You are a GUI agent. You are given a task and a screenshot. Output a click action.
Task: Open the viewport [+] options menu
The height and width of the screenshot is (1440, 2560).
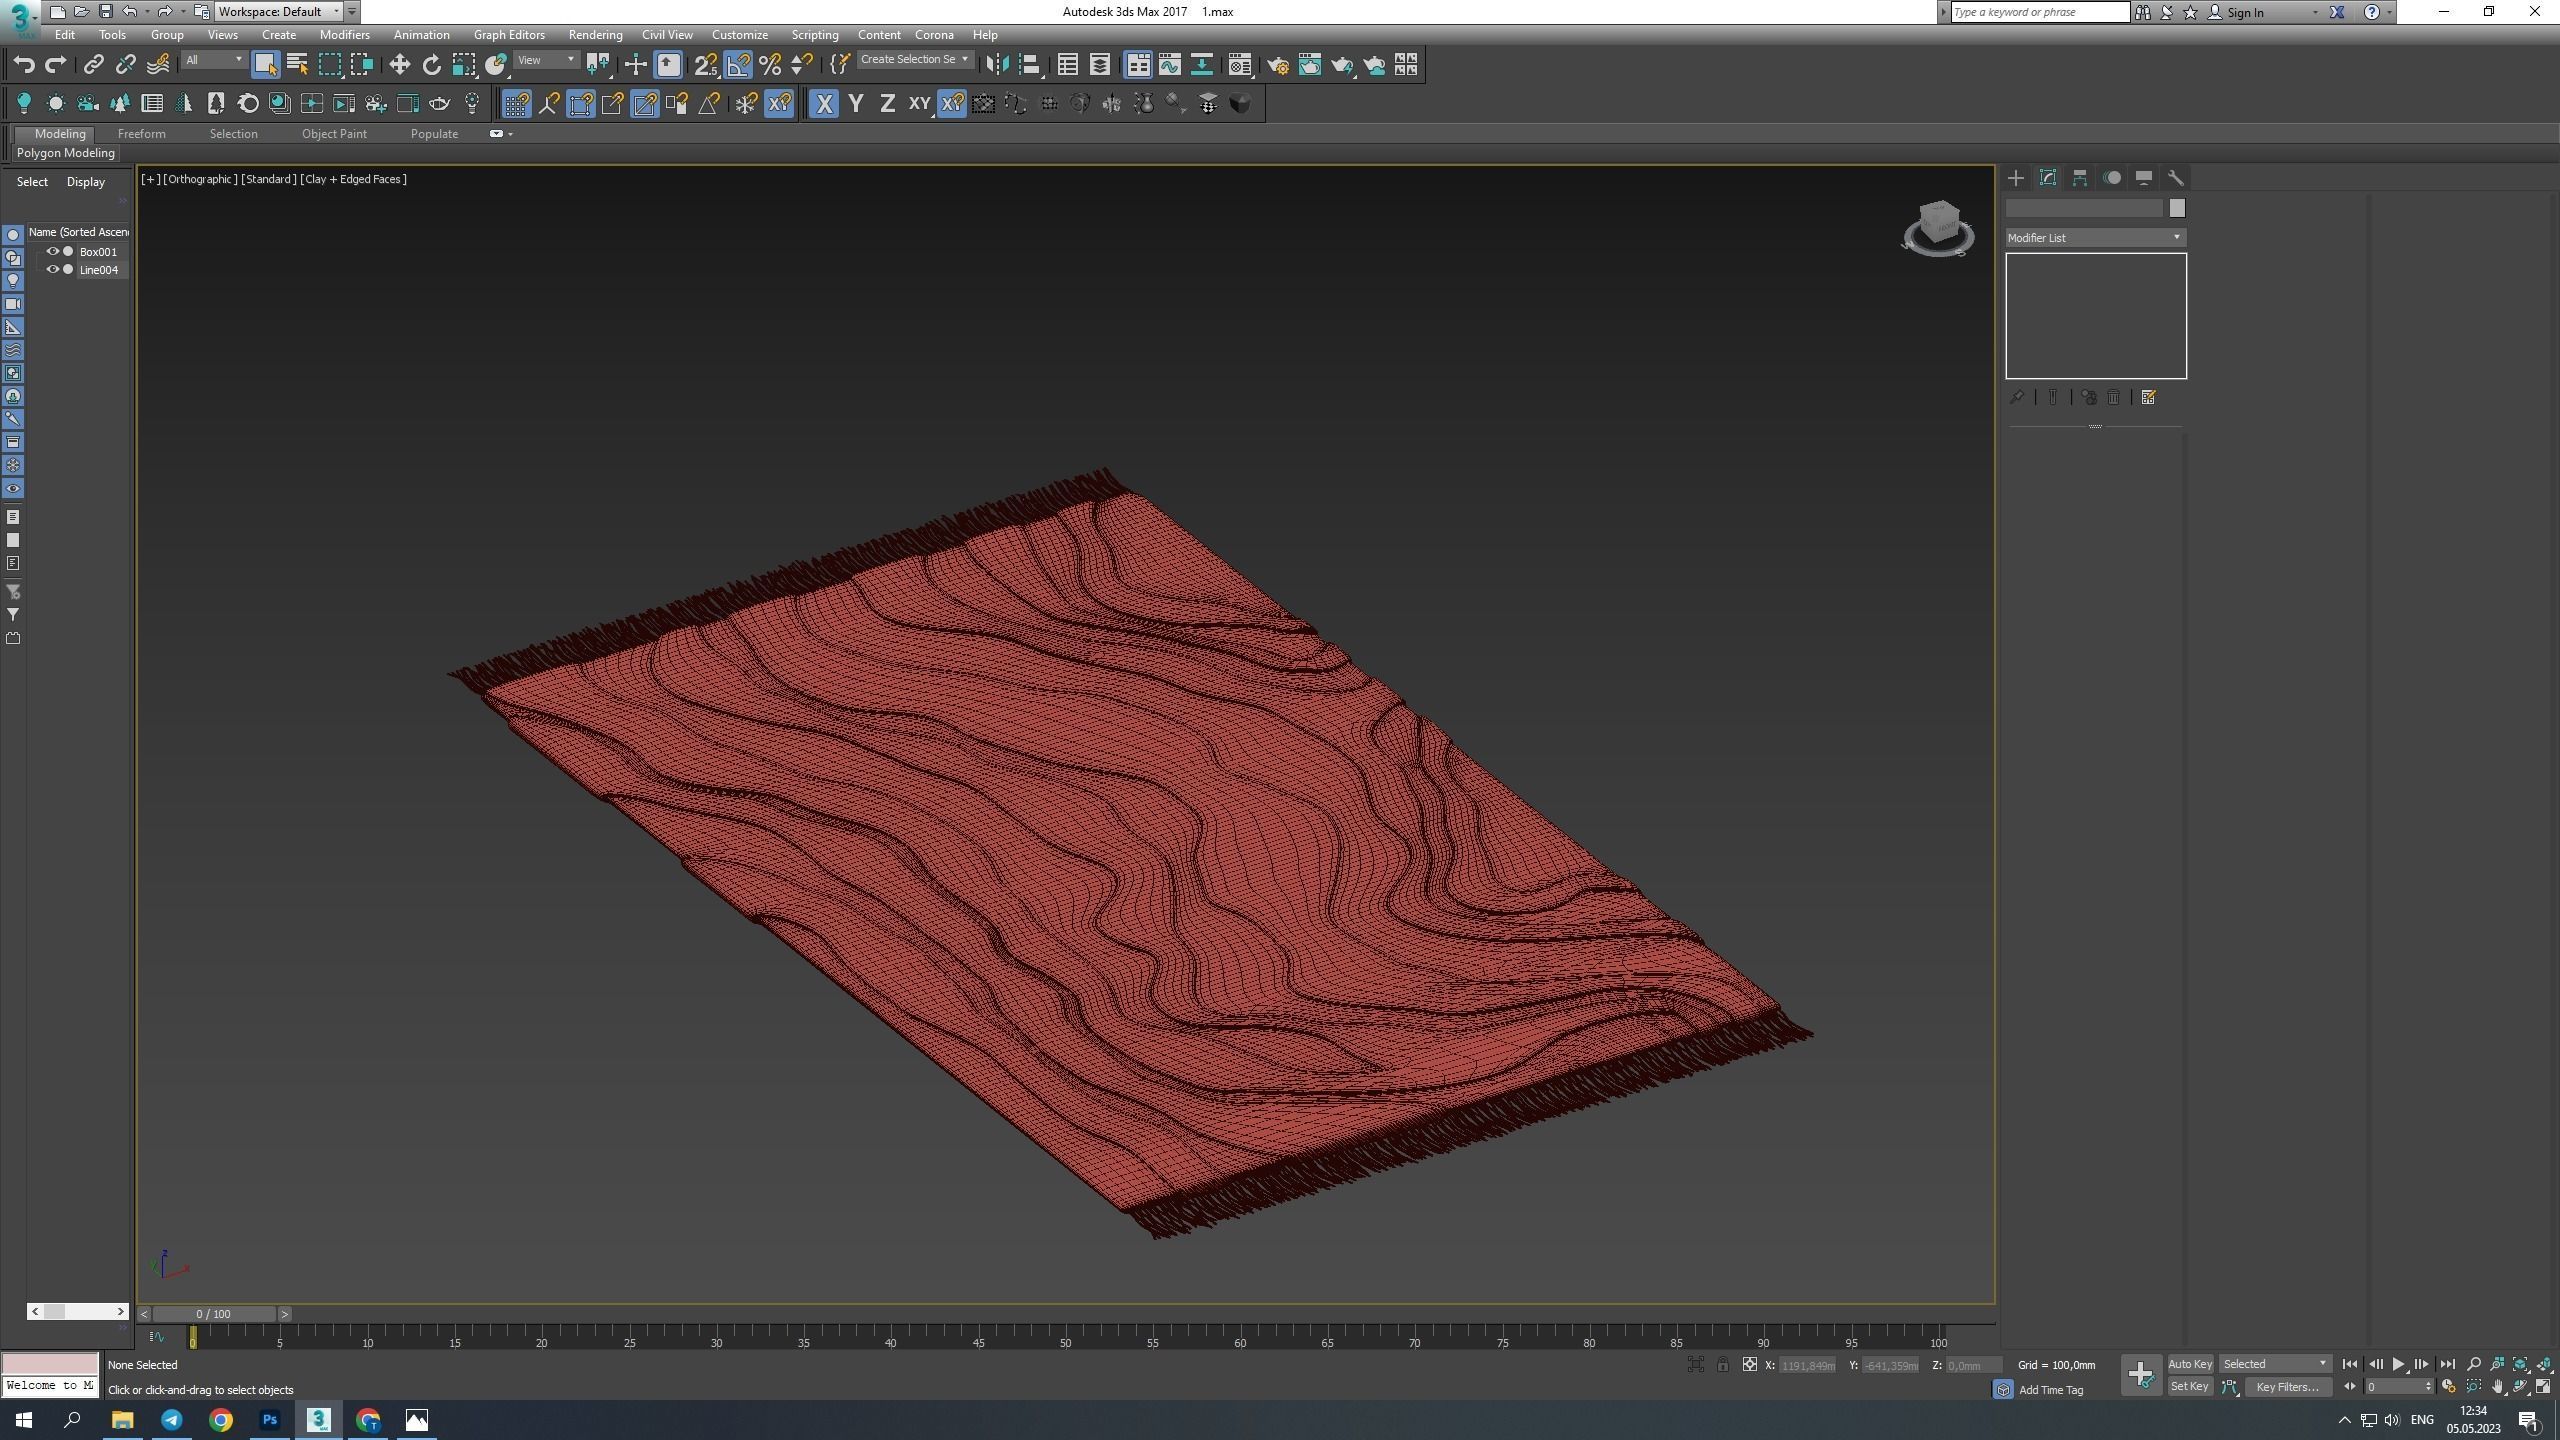click(x=149, y=179)
